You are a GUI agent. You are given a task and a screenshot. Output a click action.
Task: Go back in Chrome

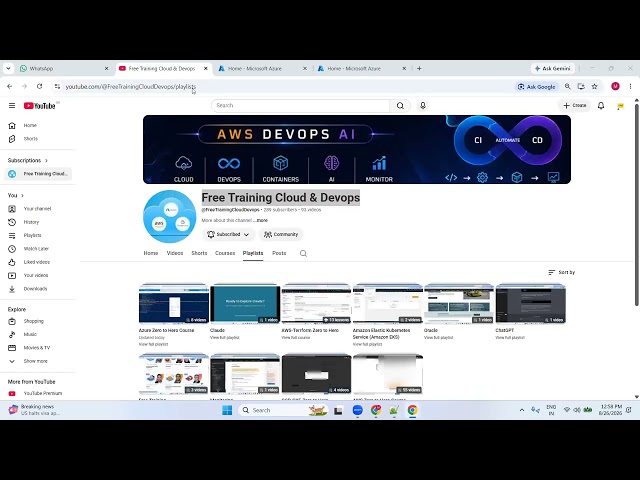click(10, 87)
